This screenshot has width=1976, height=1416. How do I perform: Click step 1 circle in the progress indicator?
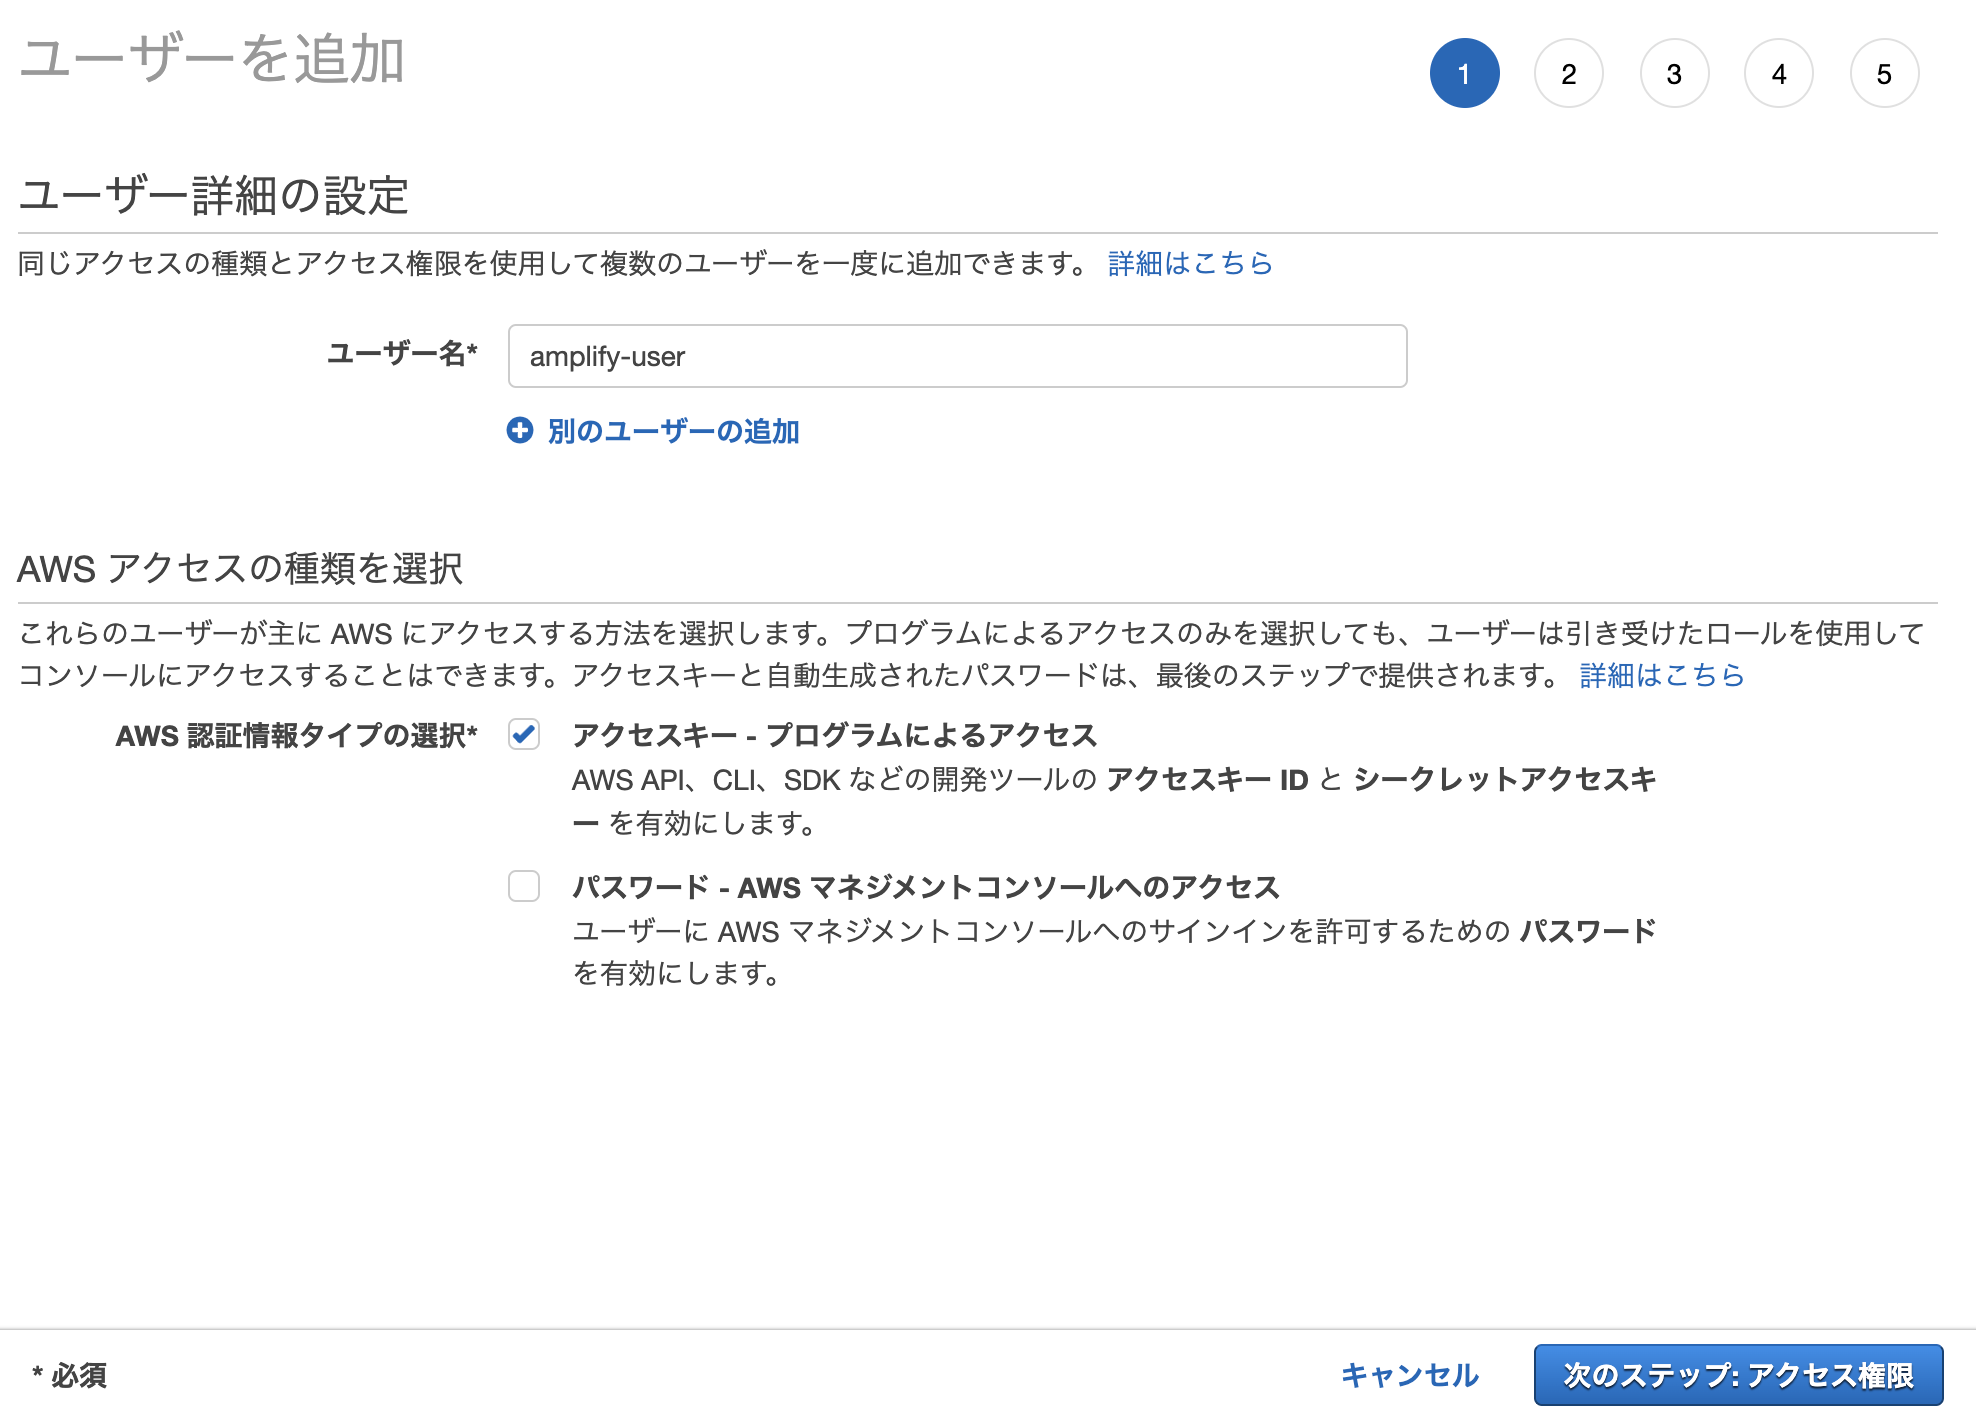[1465, 73]
